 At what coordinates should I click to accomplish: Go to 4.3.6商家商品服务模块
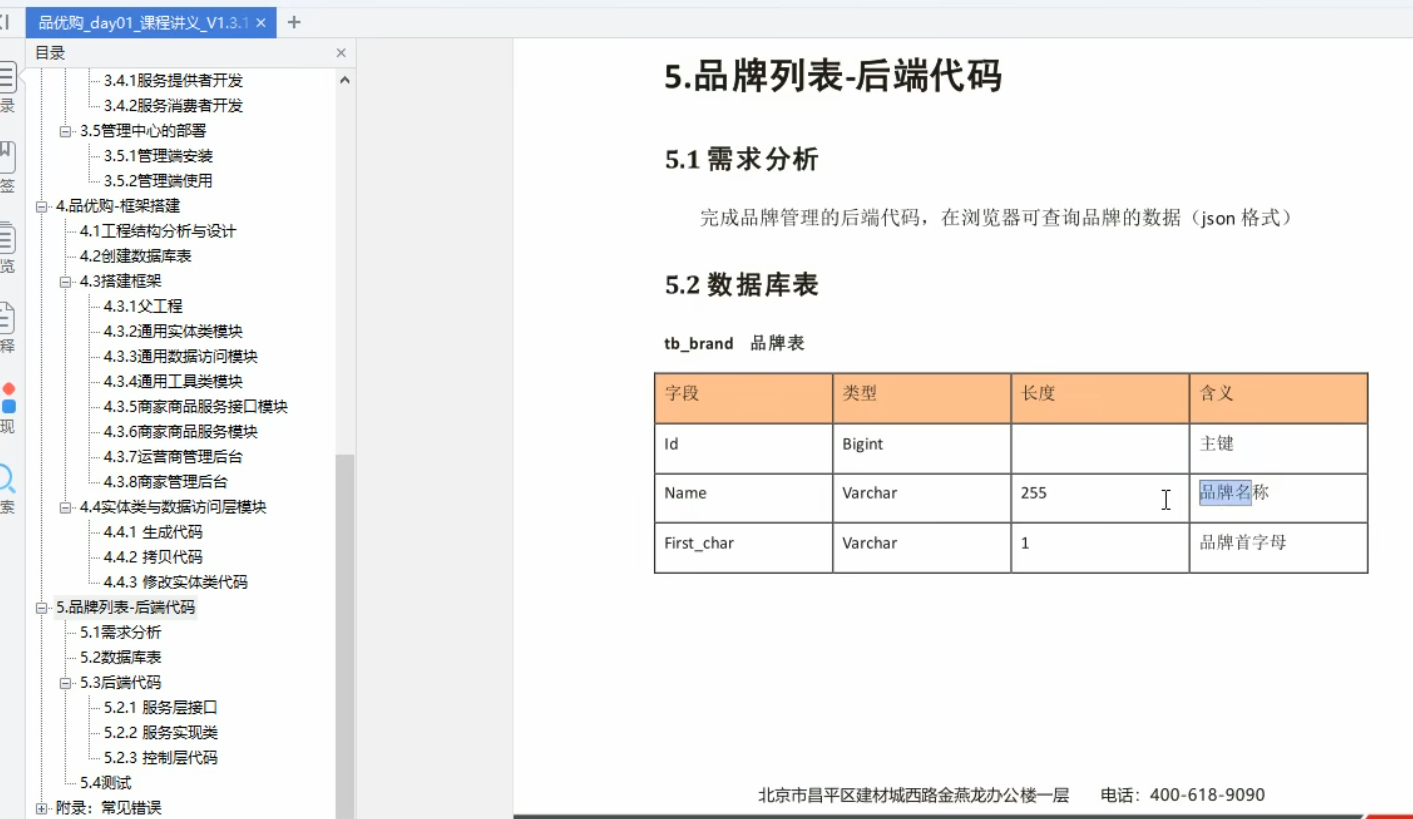pyautogui.click(x=181, y=432)
